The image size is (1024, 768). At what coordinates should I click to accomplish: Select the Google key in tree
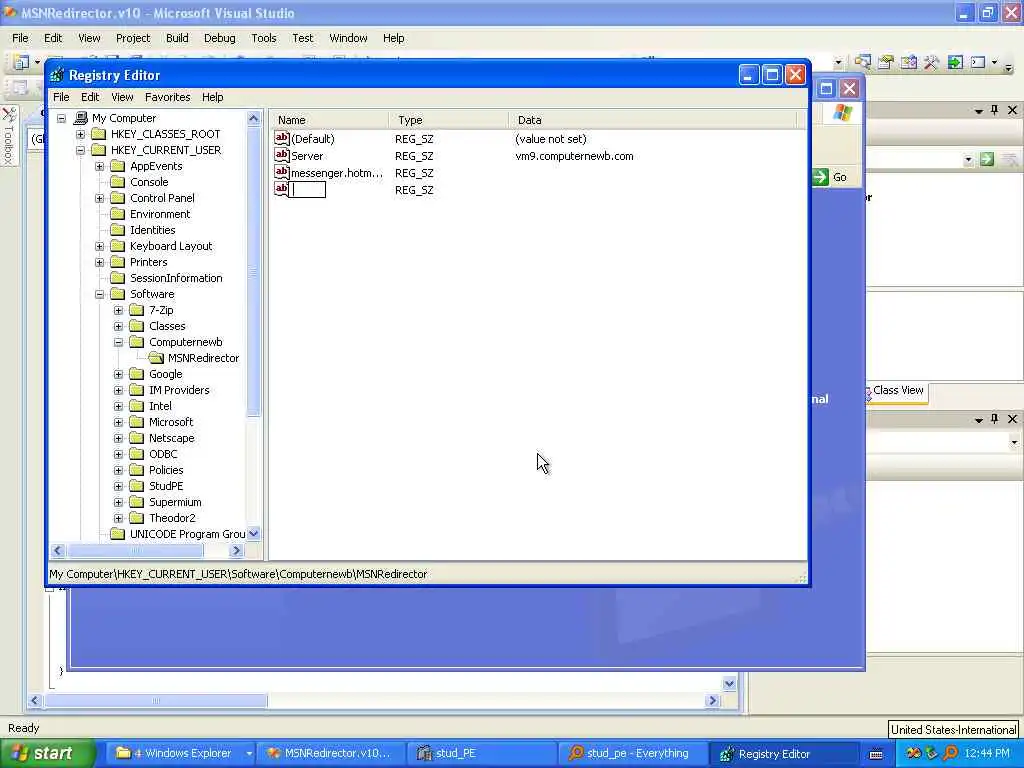pos(165,374)
